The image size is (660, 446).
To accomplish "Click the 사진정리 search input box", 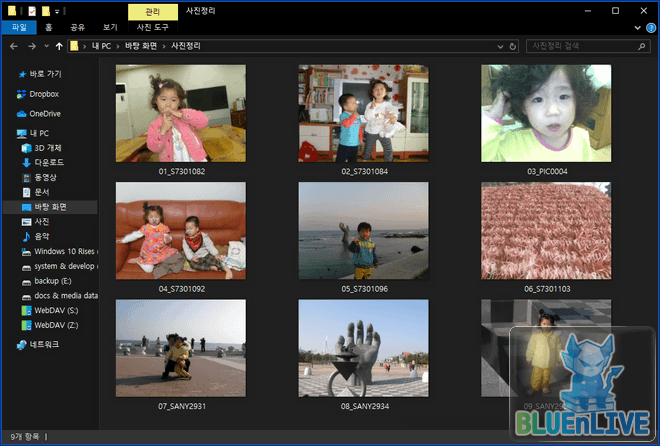I will (x=580, y=46).
